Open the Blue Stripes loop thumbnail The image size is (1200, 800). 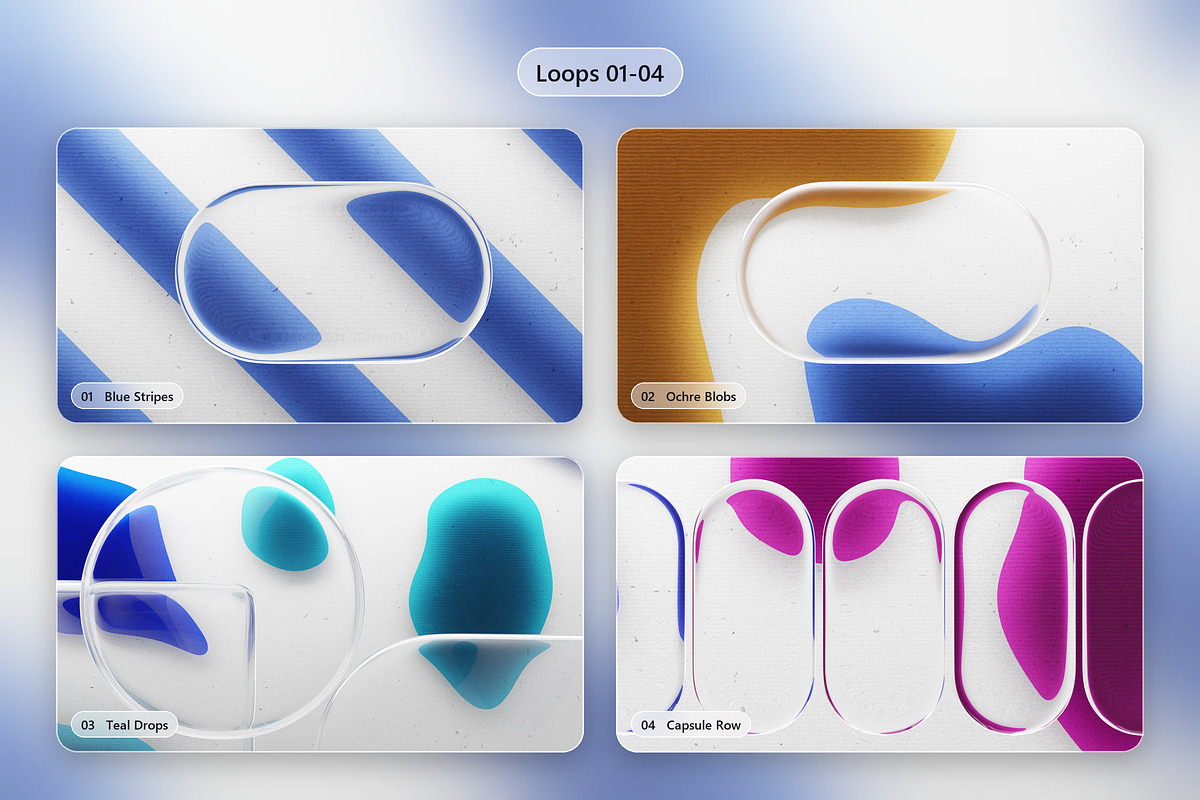320,275
